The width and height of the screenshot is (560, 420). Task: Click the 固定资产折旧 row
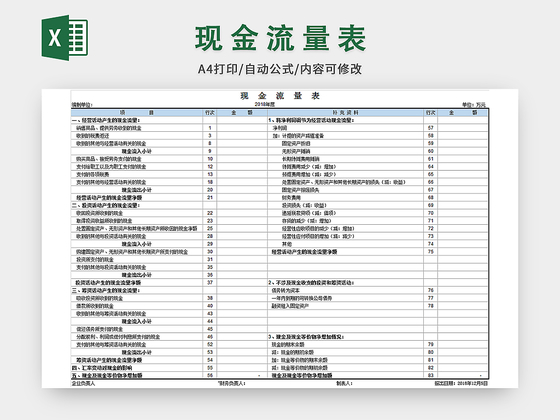296,144
